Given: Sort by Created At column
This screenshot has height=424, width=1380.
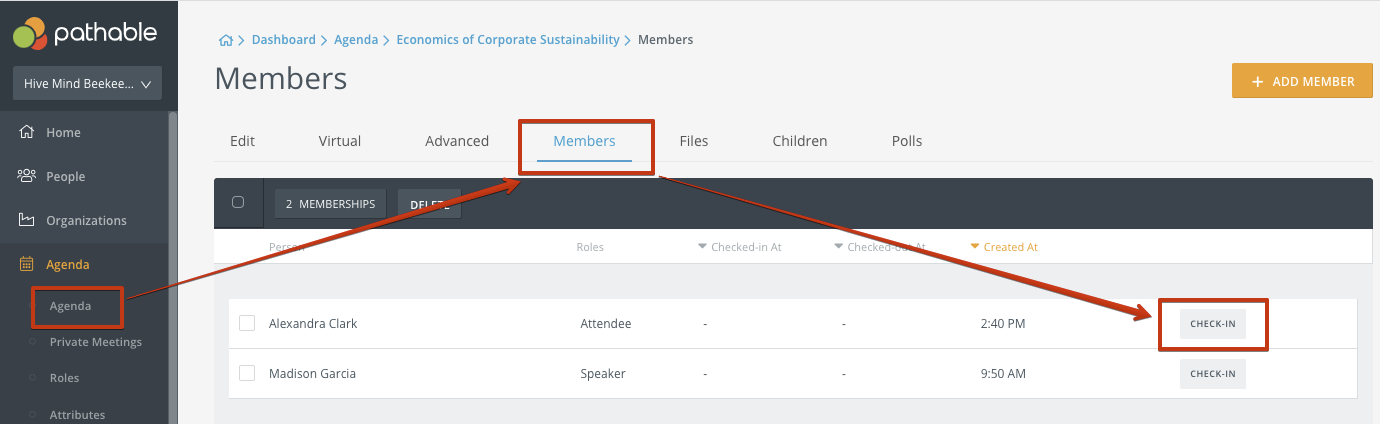Looking at the screenshot, I should (x=1004, y=247).
